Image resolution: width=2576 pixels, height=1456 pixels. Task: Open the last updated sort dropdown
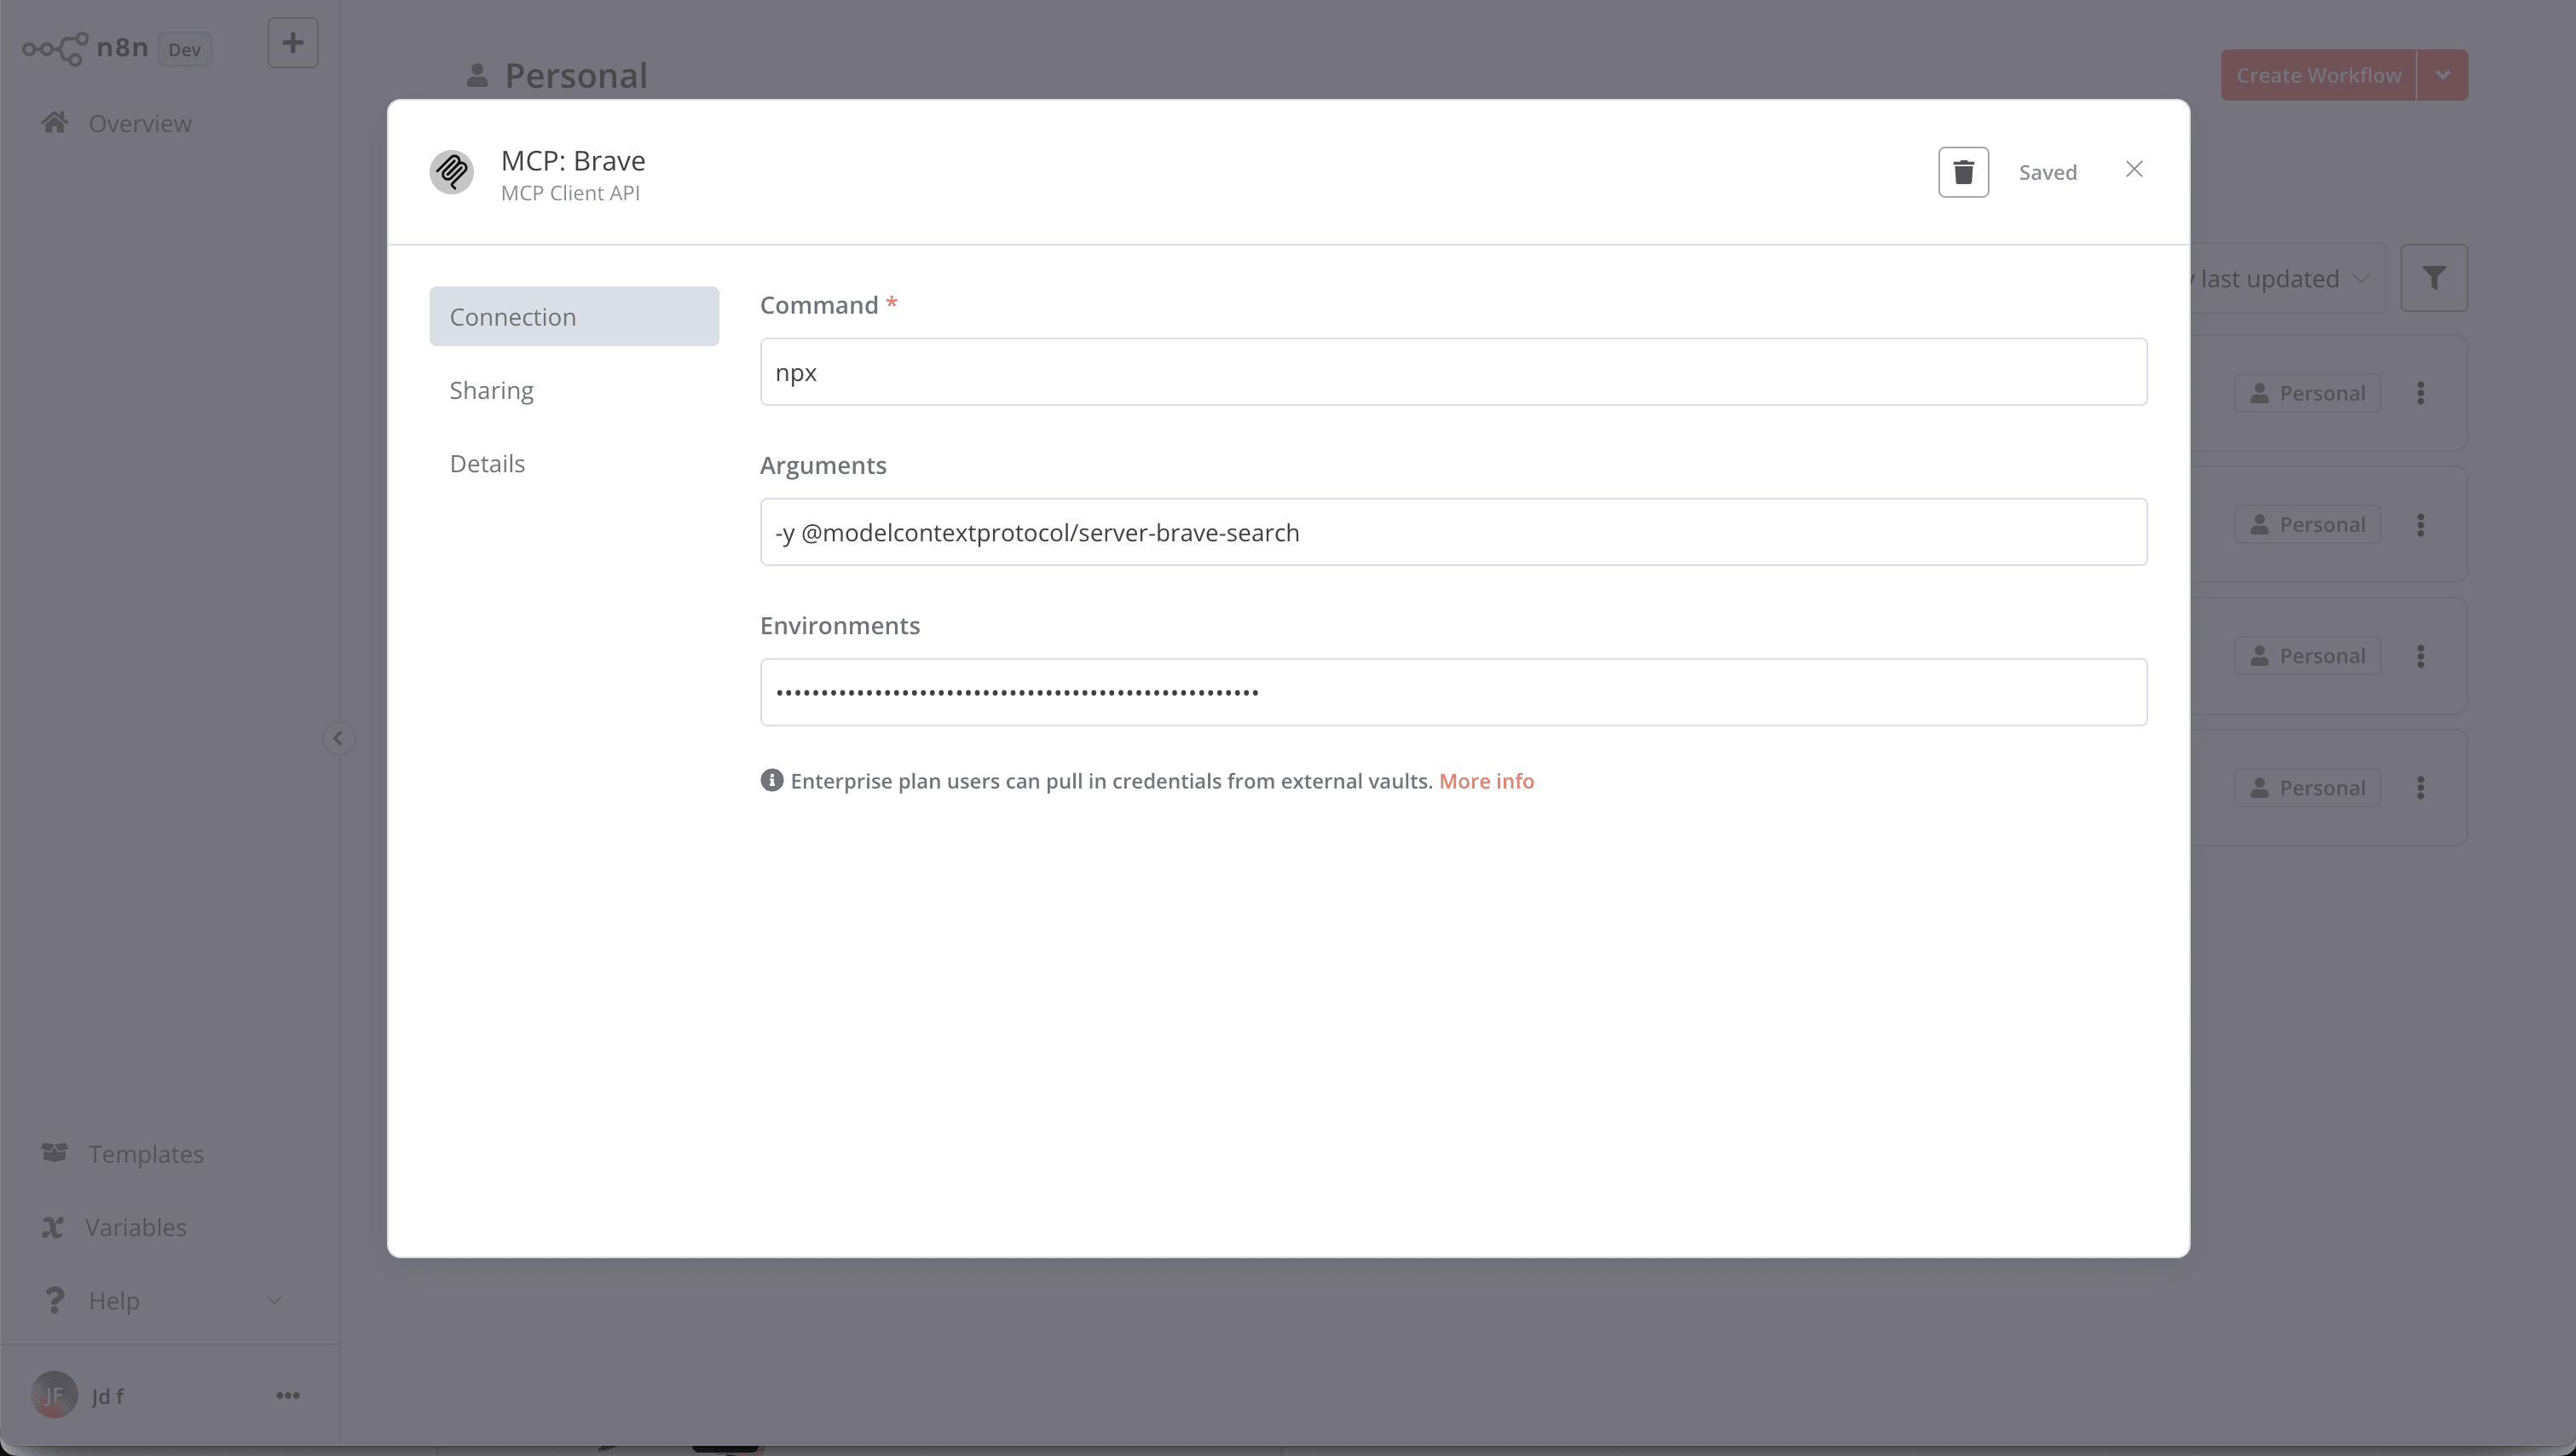click(x=2268, y=278)
